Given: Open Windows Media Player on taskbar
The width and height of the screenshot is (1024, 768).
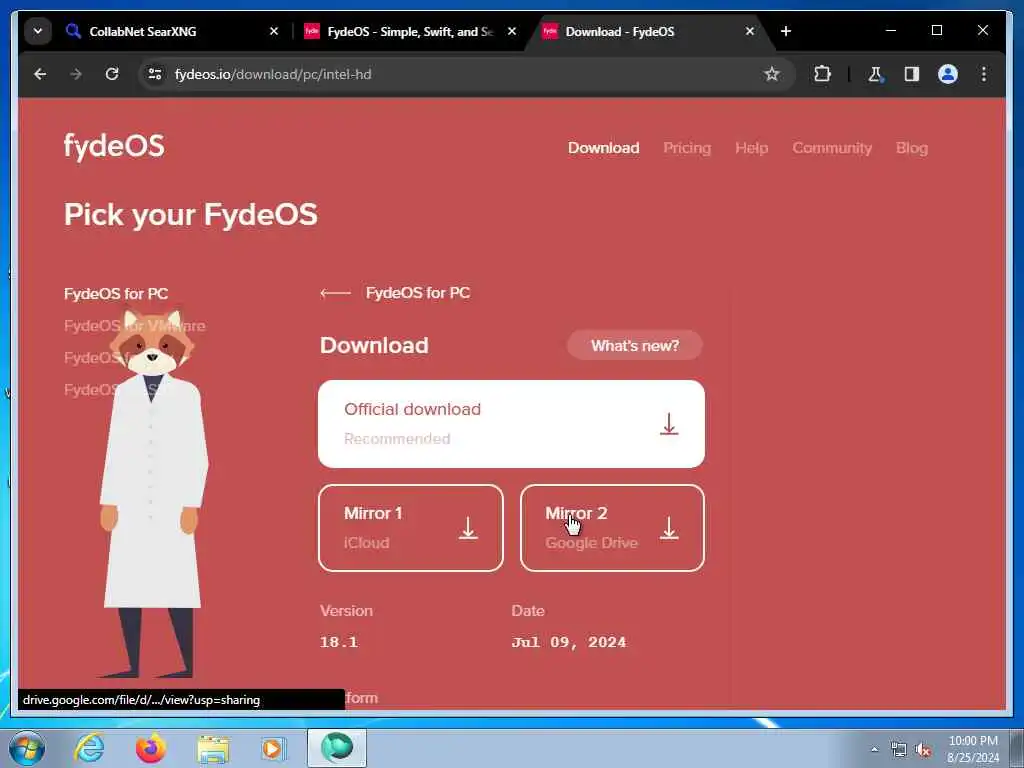Looking at the screenshot, I should click(273, 748).
